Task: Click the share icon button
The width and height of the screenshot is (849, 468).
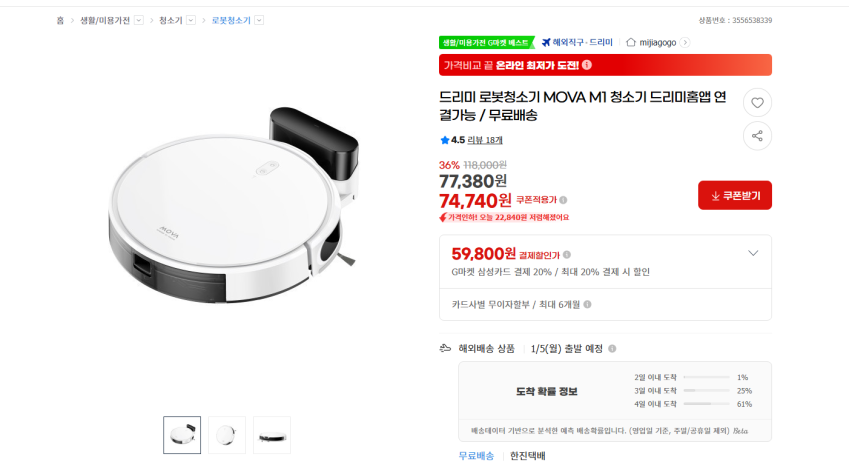Action: tap(757, 136)
